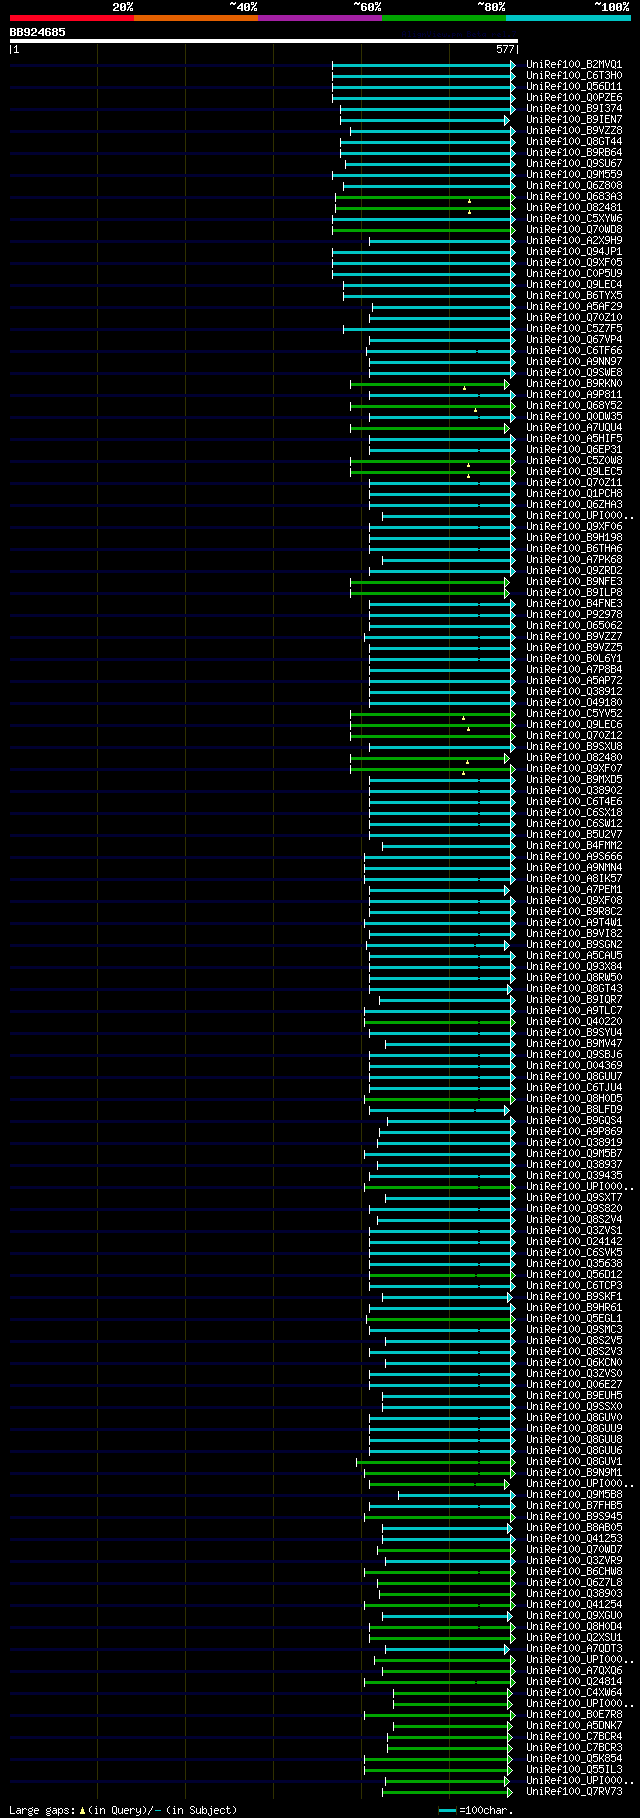Open the UniRef100_C5Z7F5 entry
The height and width of the screenshot is (1818, 640).
(574, 328)
